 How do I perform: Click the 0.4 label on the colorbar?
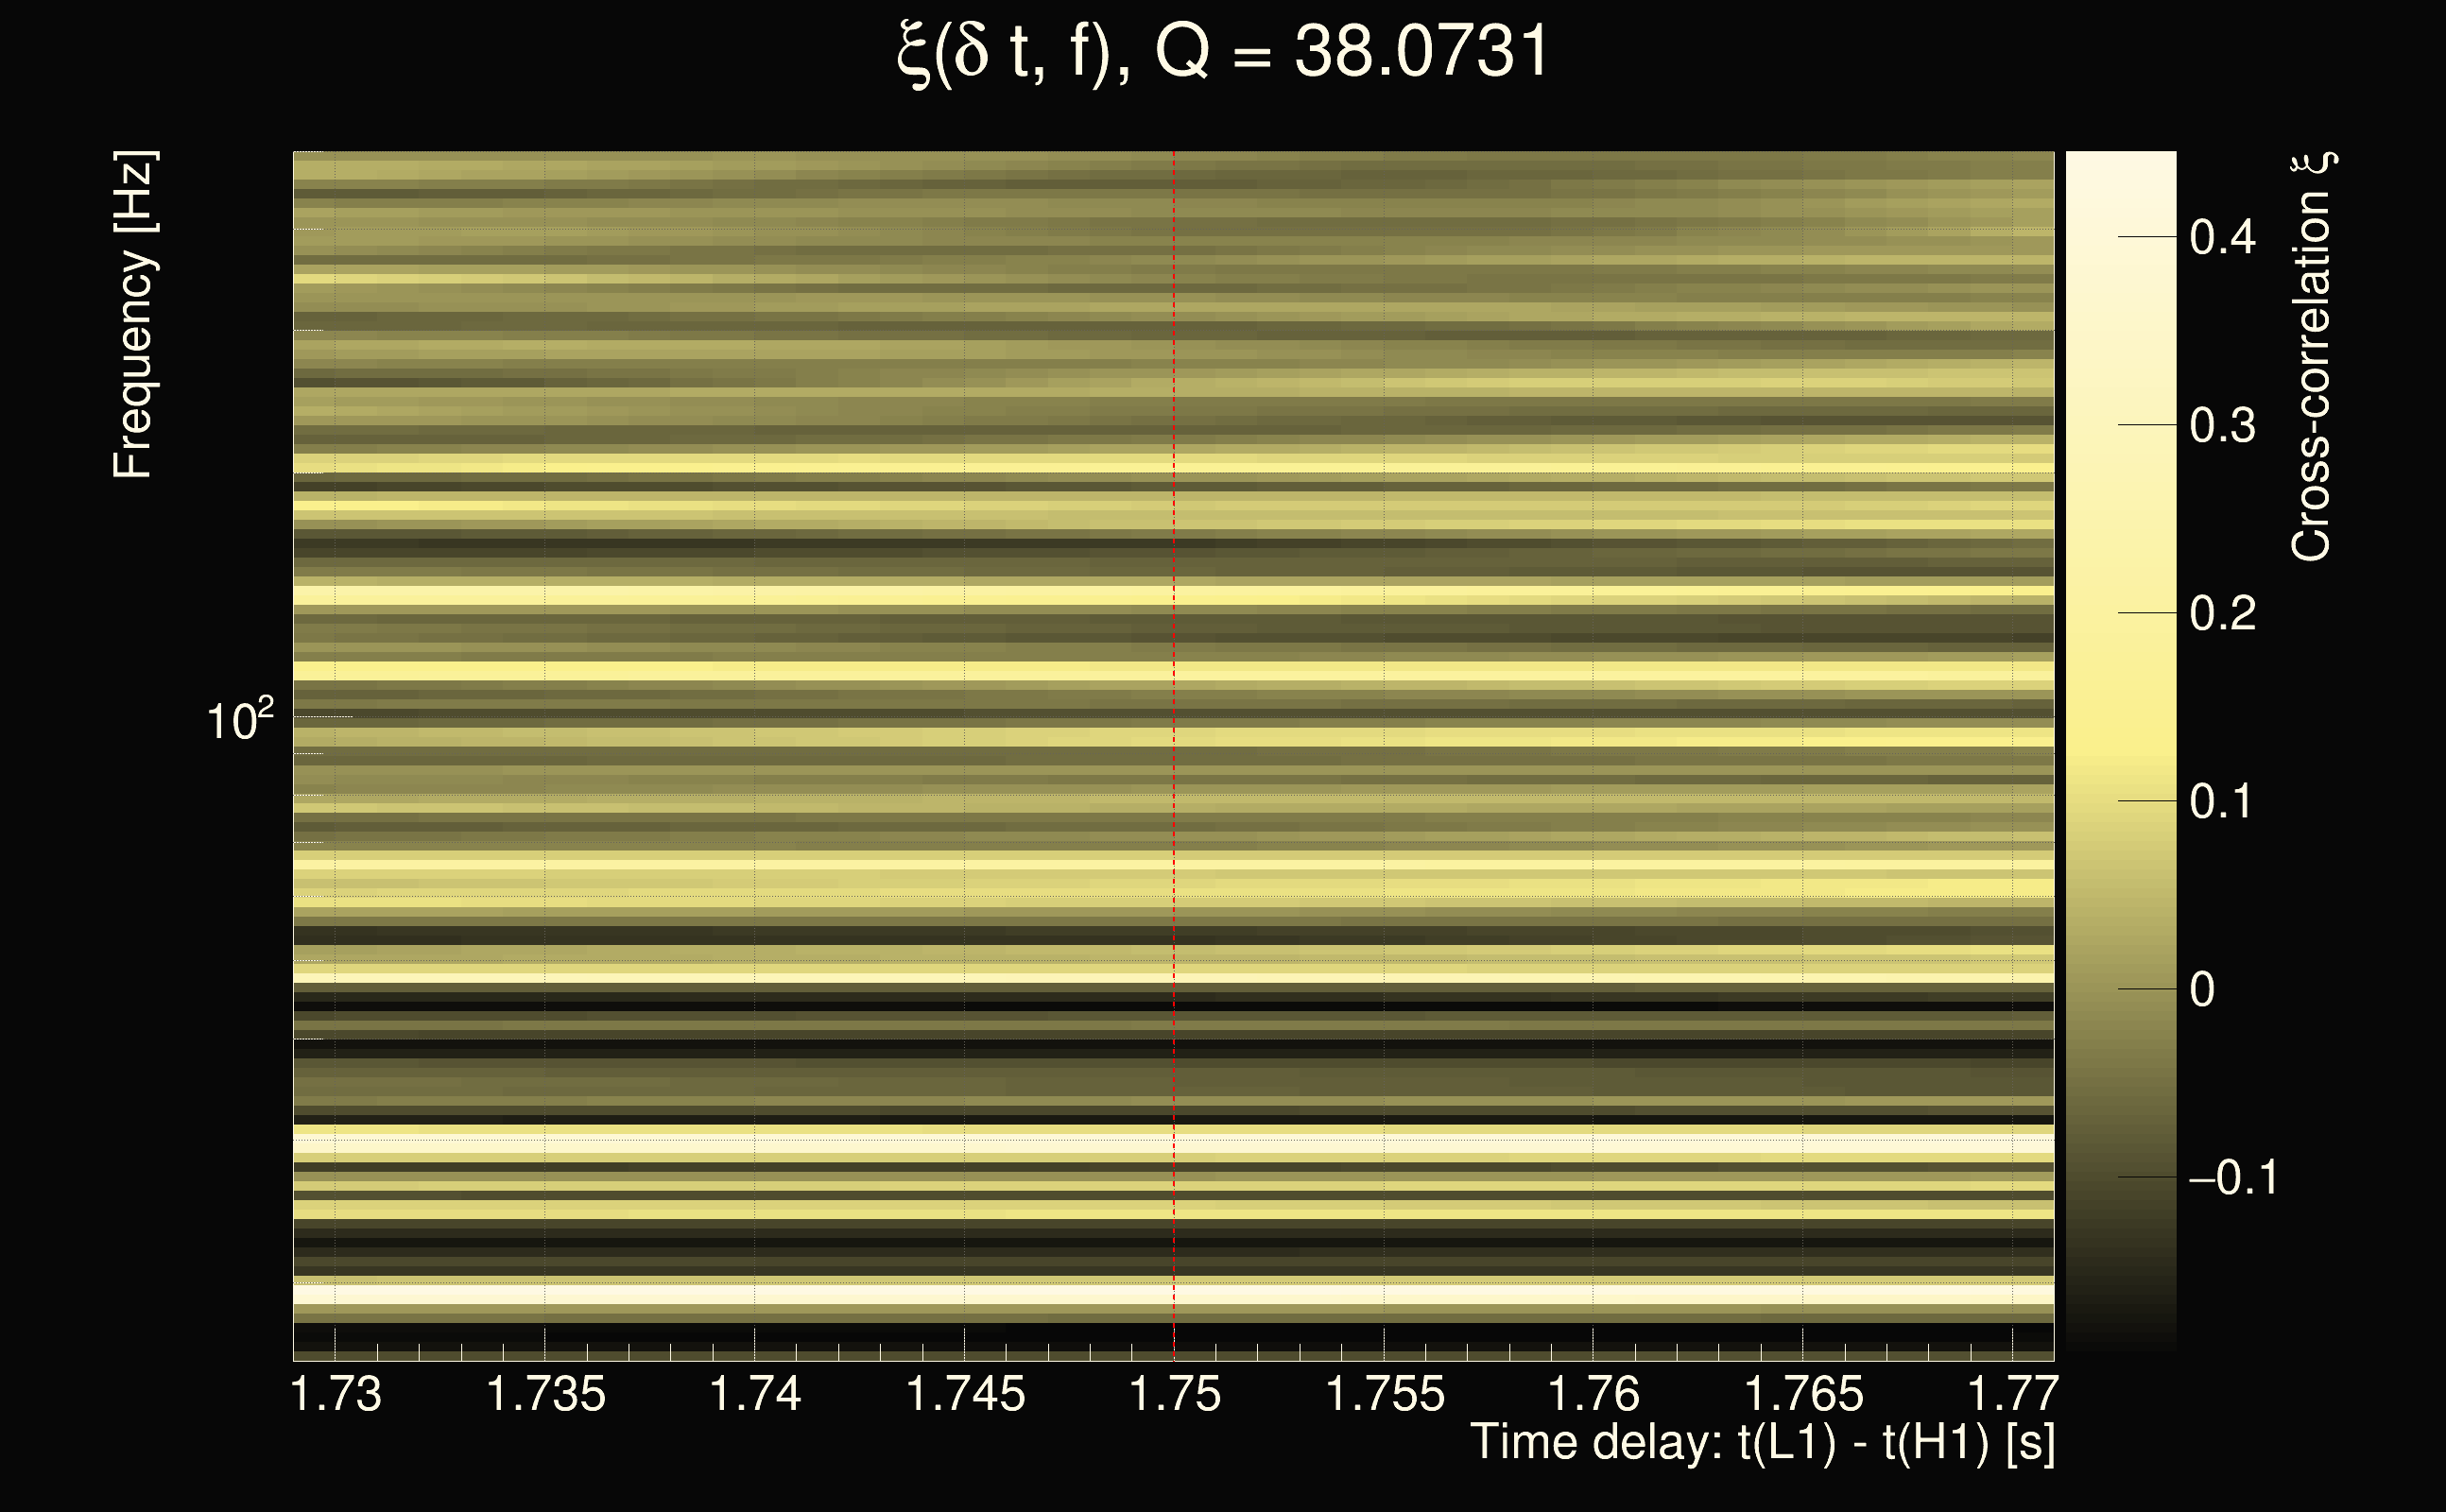click(x=2222, y=238)
